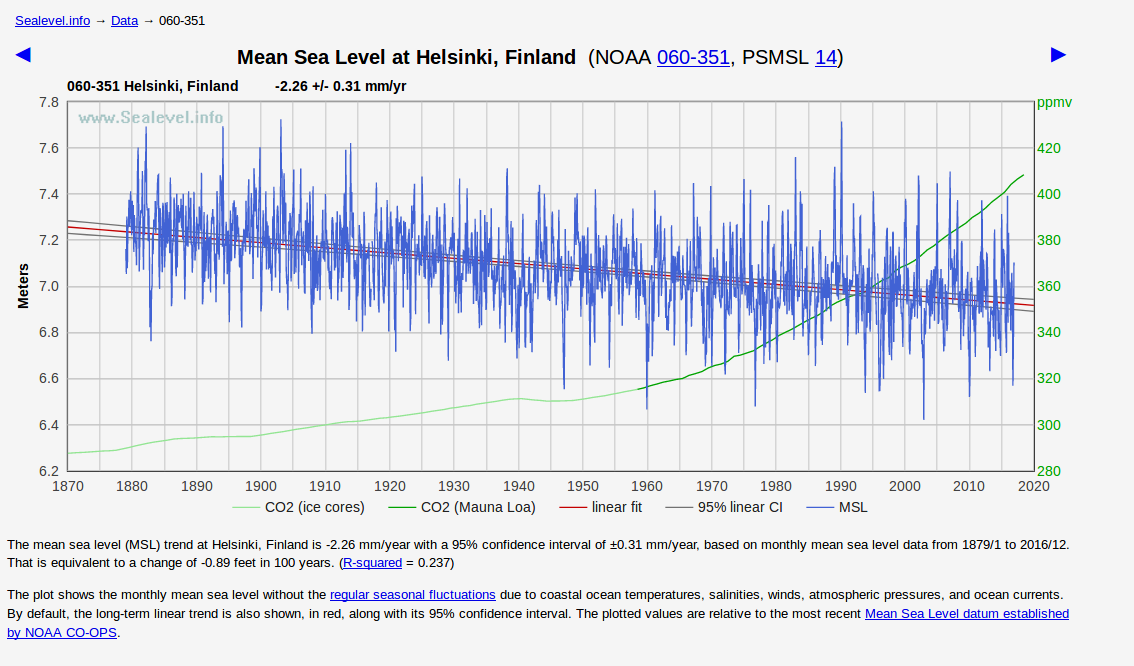Open the Sealevel.info breadcrumb link
Screen dimensions: 1134x666
52,20
